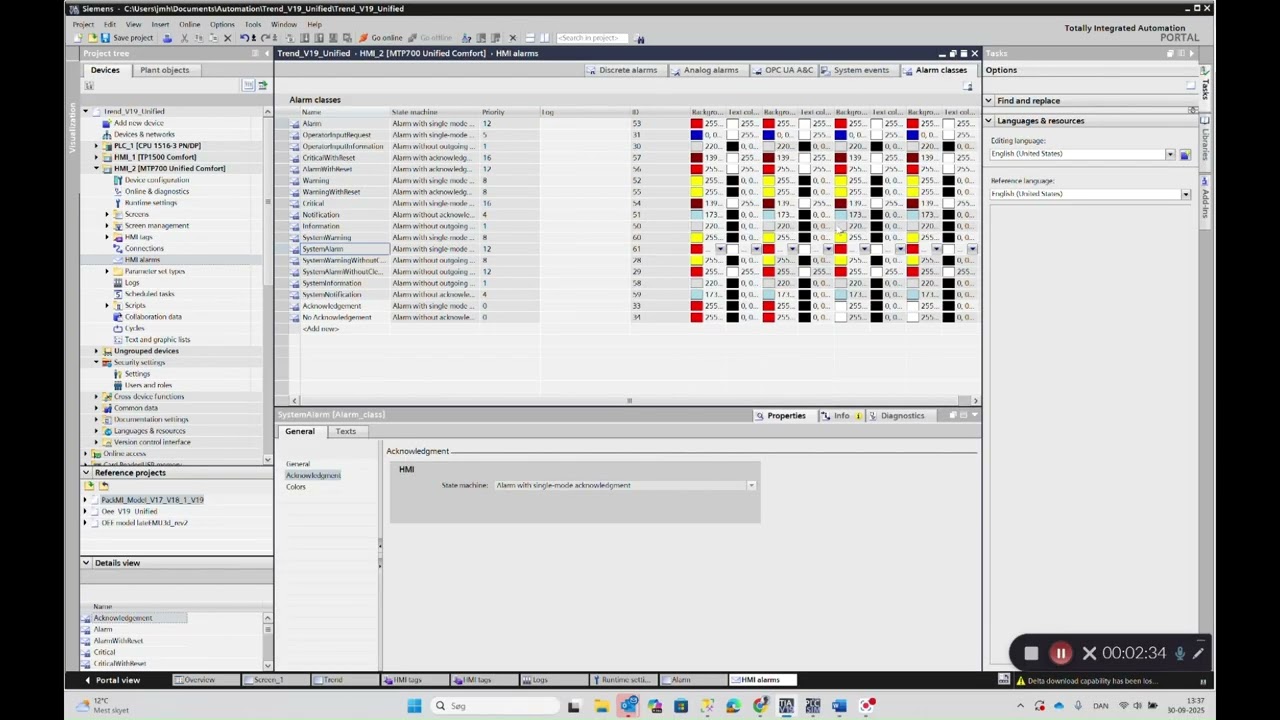Open Word from the Windows taskbar

[839, 706]
